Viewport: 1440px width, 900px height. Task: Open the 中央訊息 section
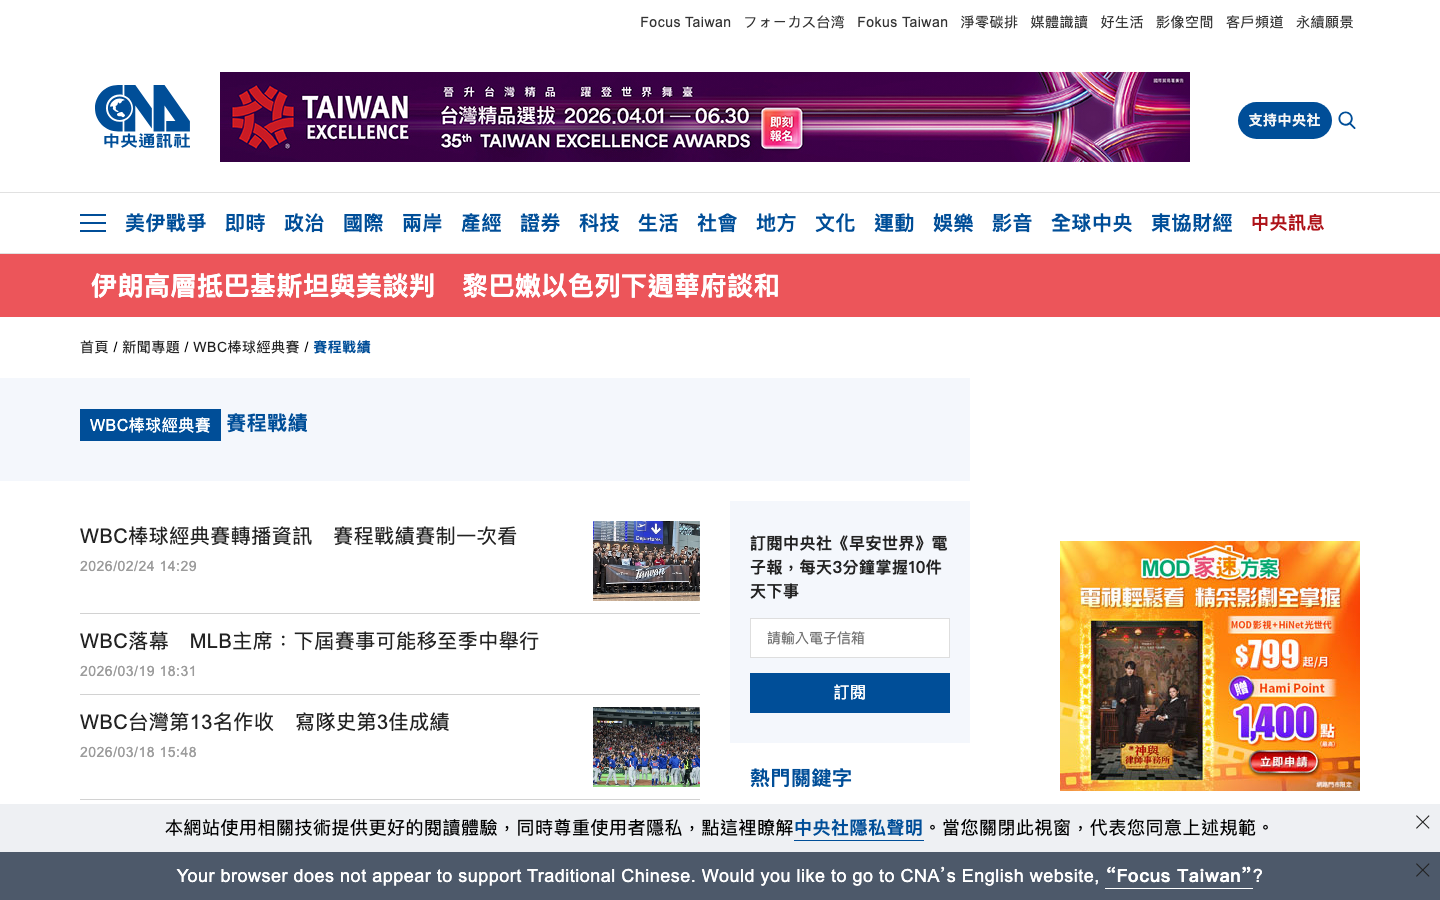click(1287, 223)
